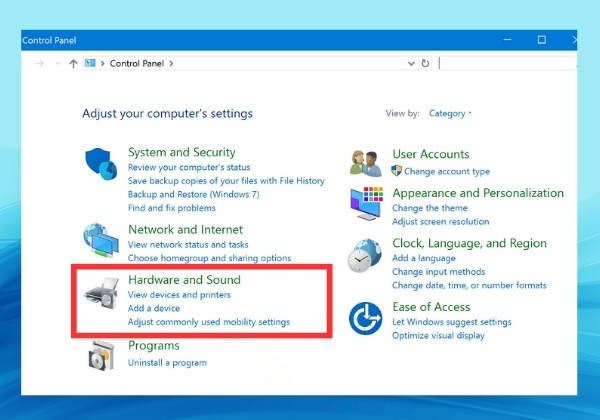Click Add a device link

[154, 308]
